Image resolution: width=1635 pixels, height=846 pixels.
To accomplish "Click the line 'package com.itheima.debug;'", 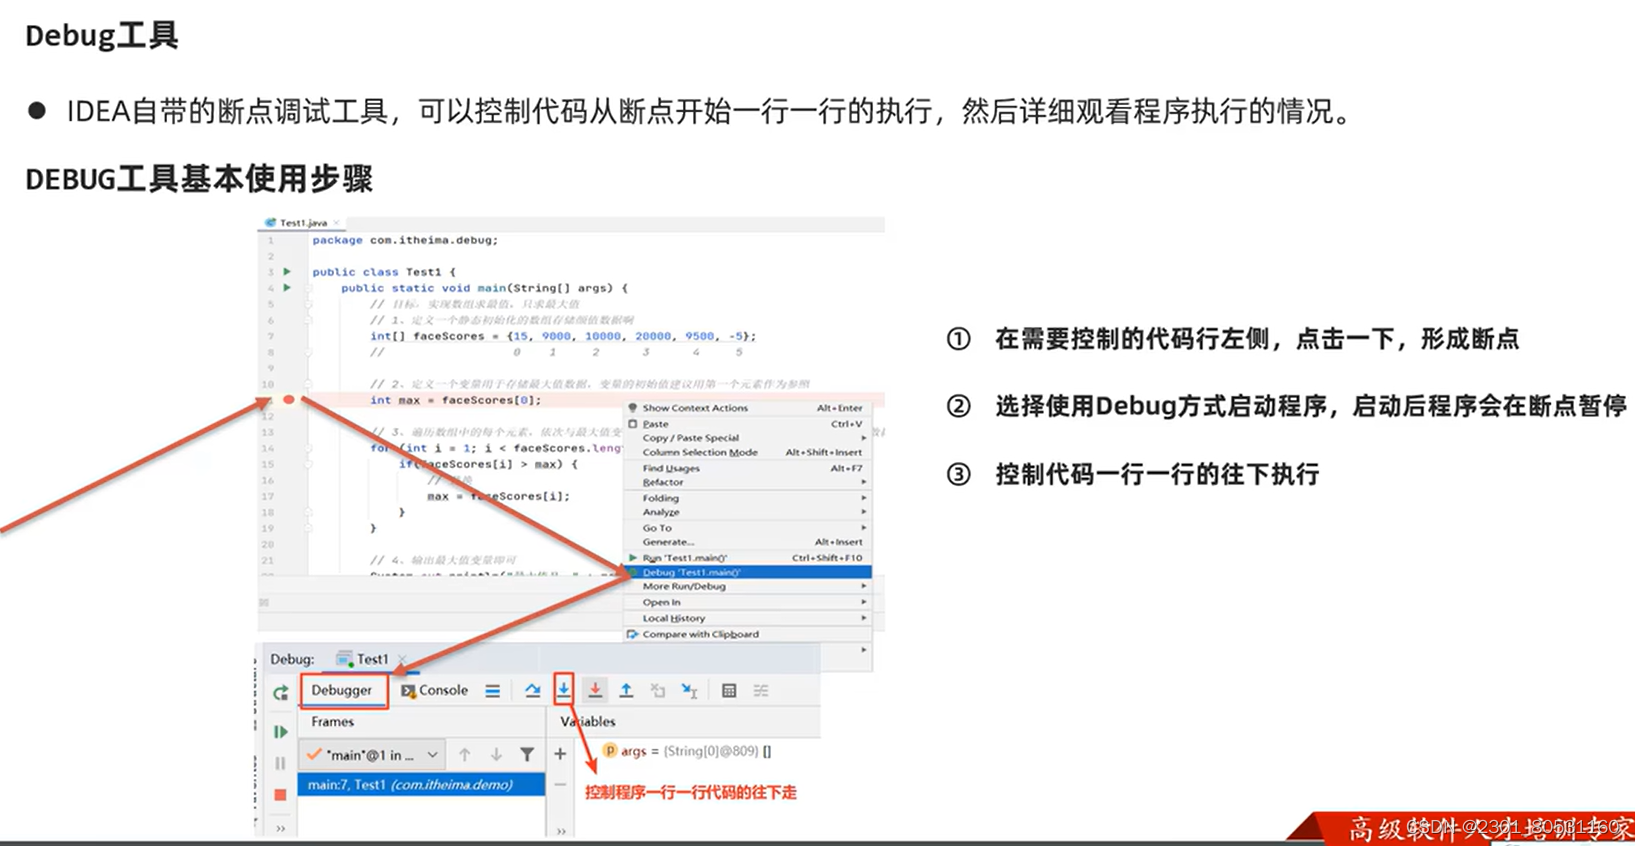I will 405,240.
